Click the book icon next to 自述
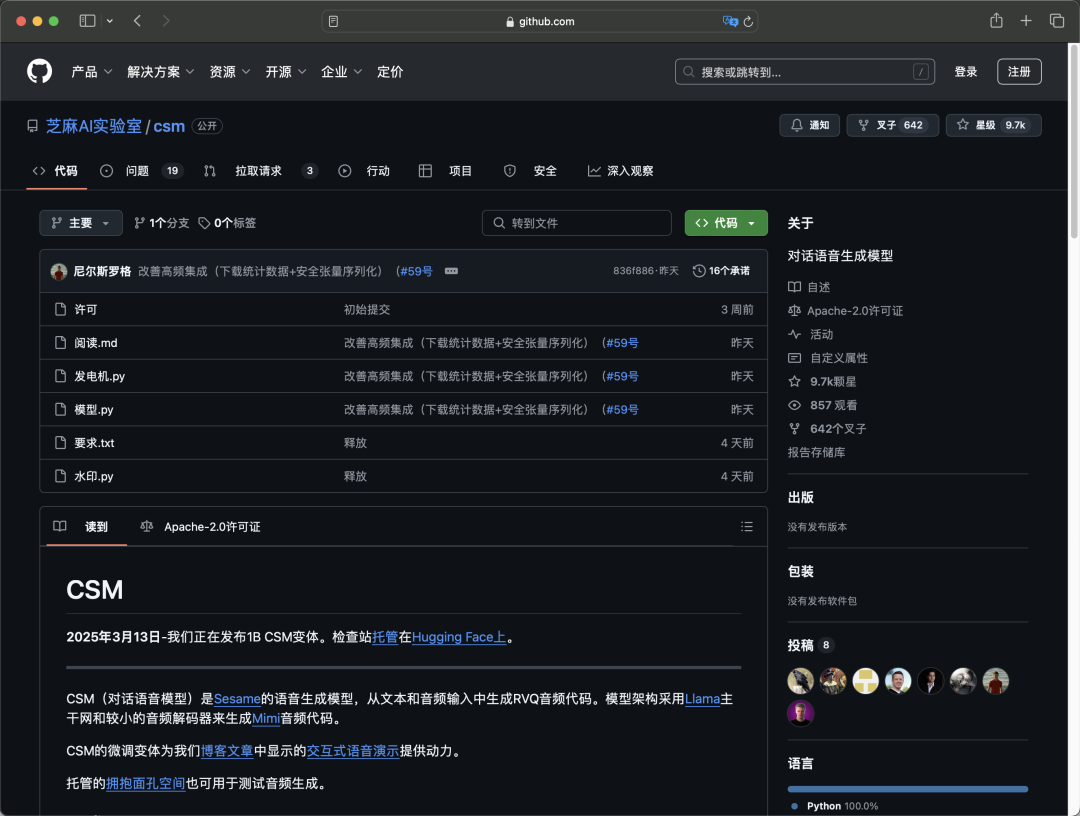The height and width of the screenshot is (816, 1080). pos(794,287)
